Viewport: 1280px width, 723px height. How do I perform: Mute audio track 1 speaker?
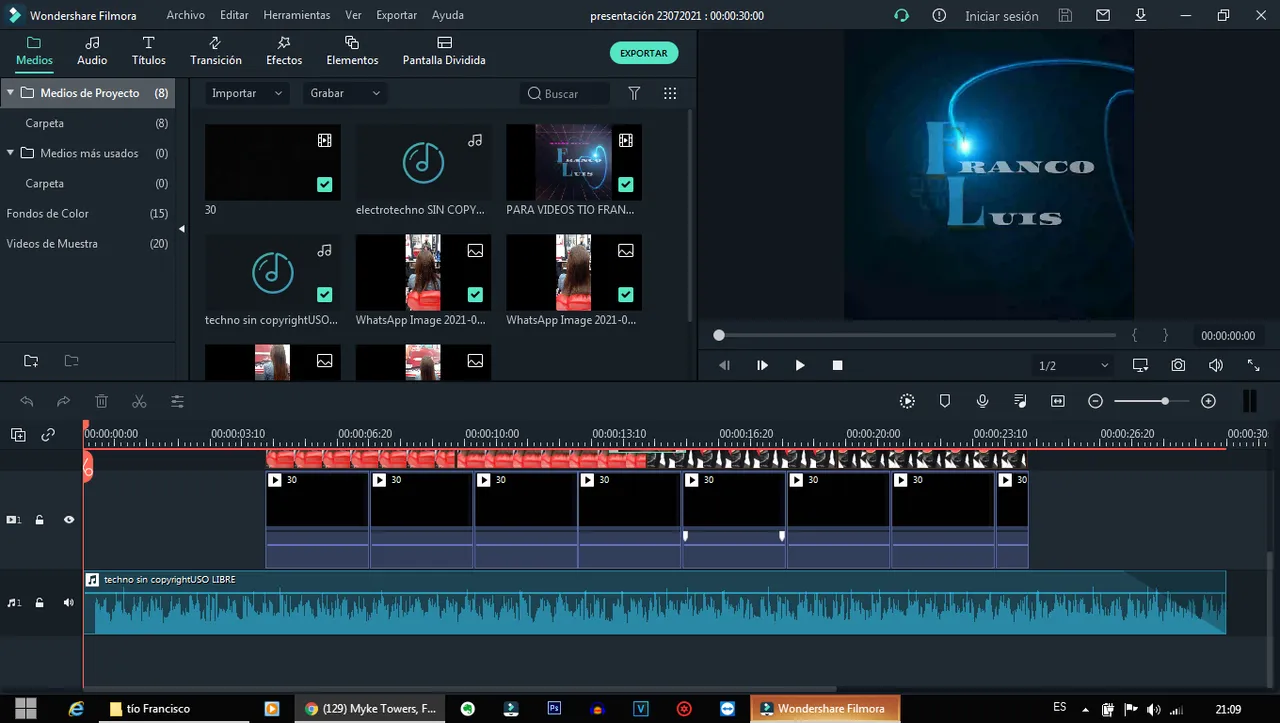tap(69, 603)
